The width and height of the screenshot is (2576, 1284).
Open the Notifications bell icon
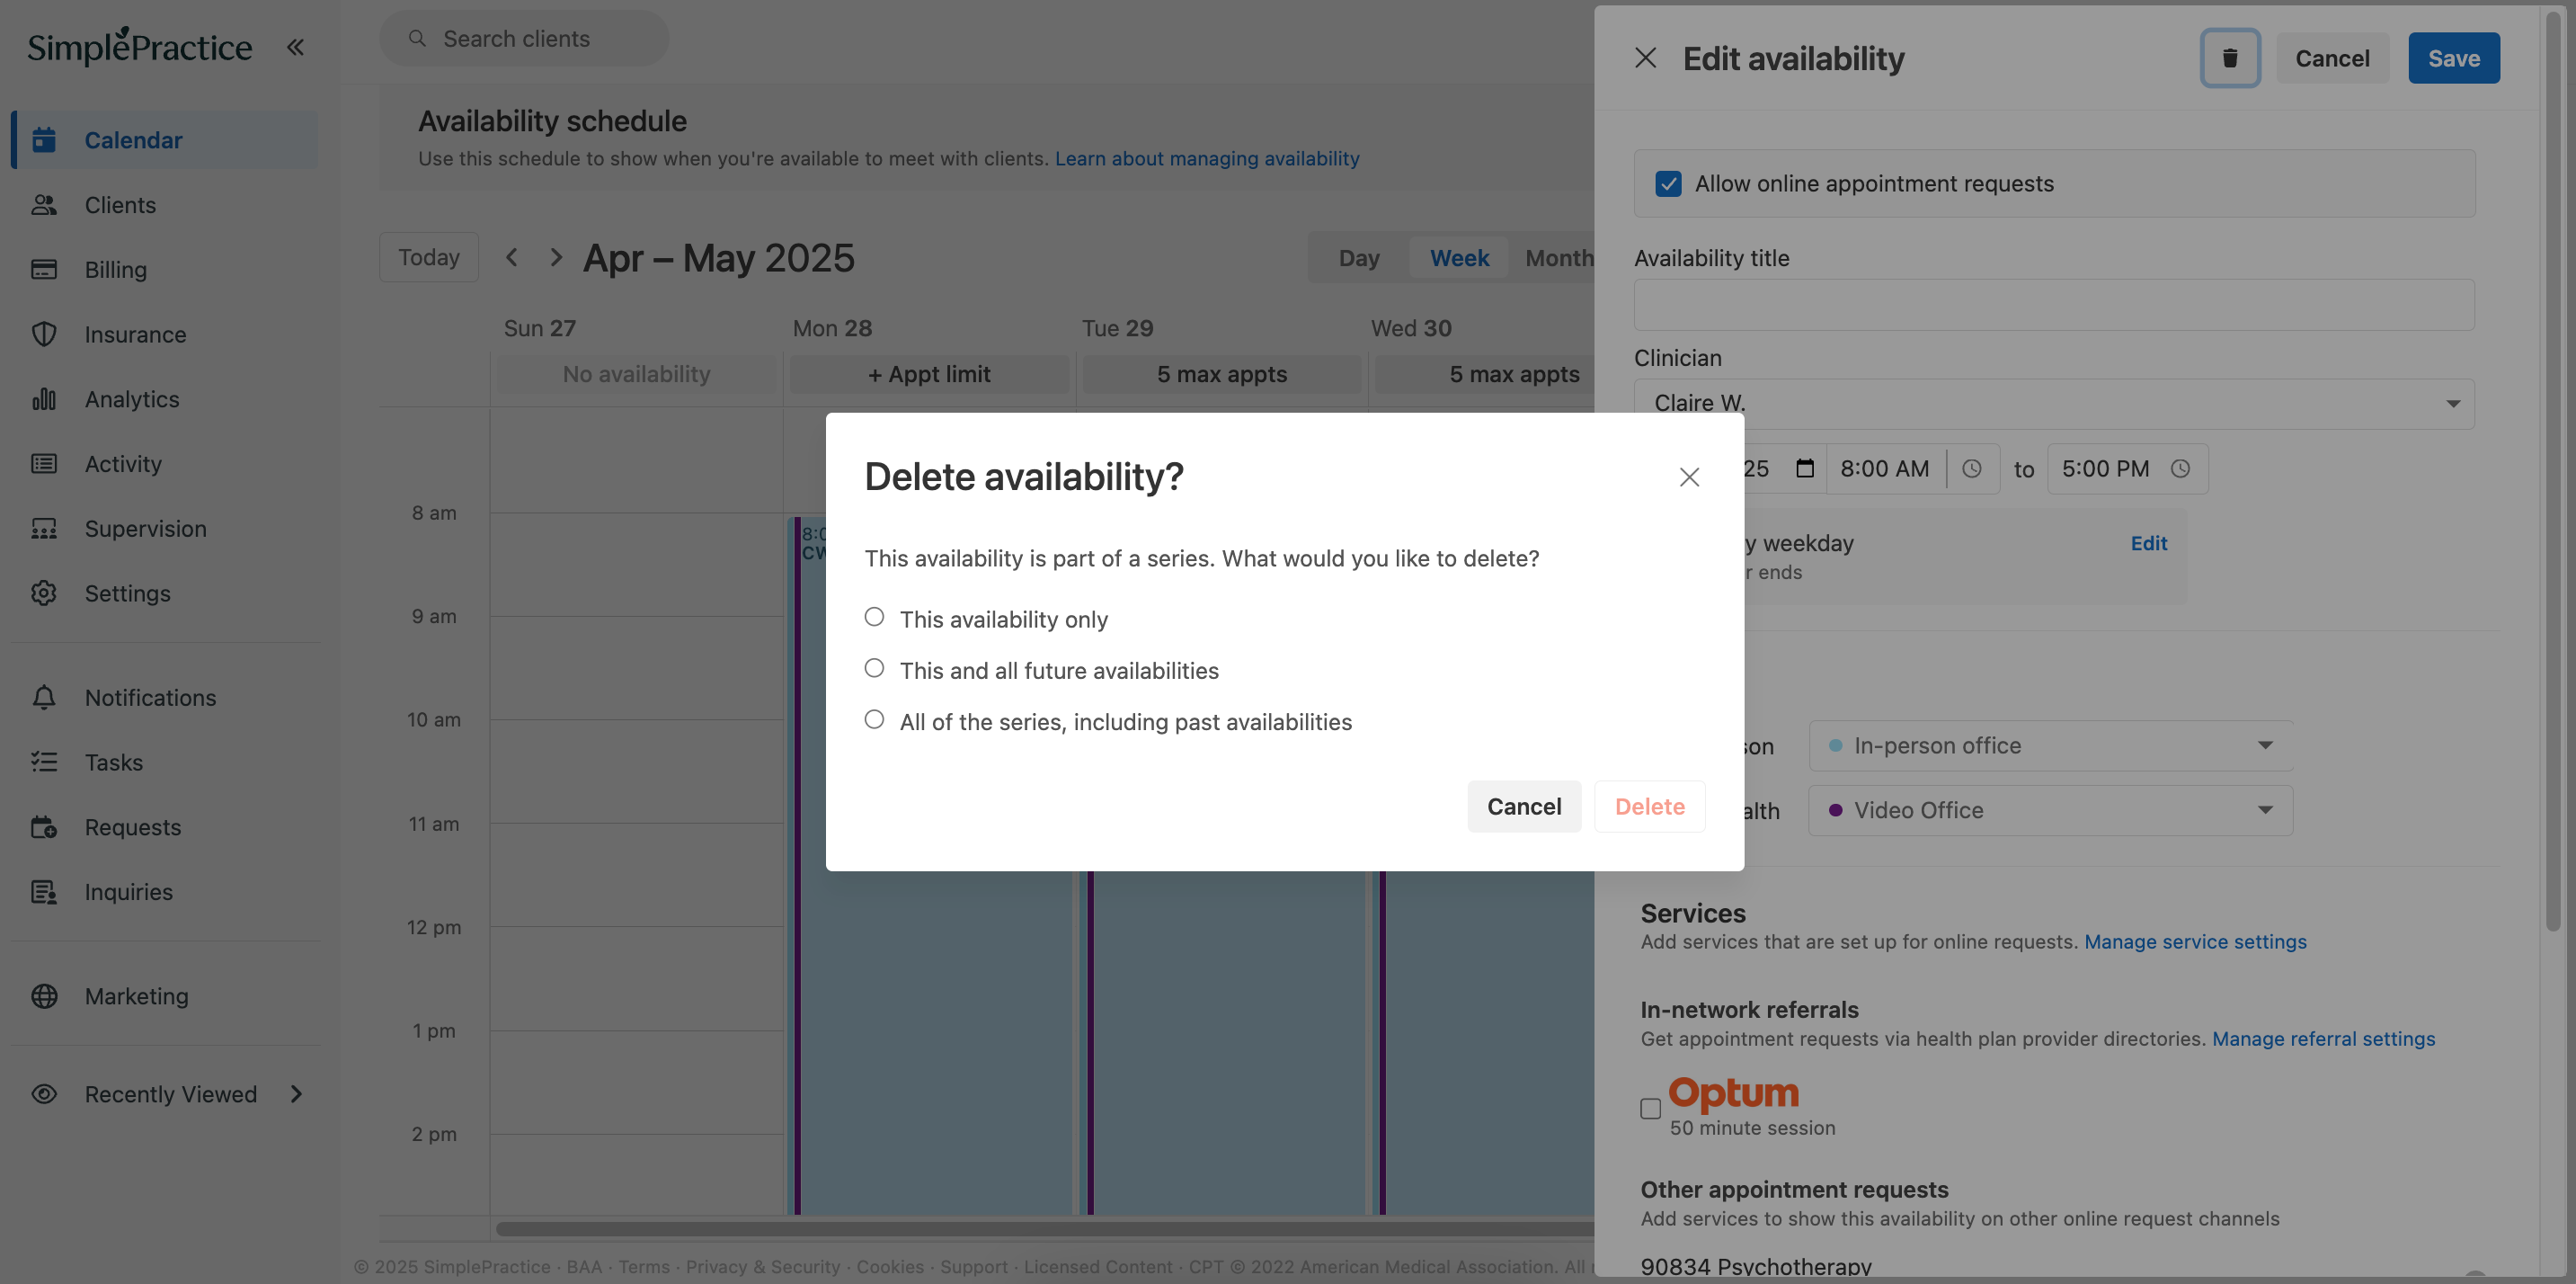coord(44,697)
